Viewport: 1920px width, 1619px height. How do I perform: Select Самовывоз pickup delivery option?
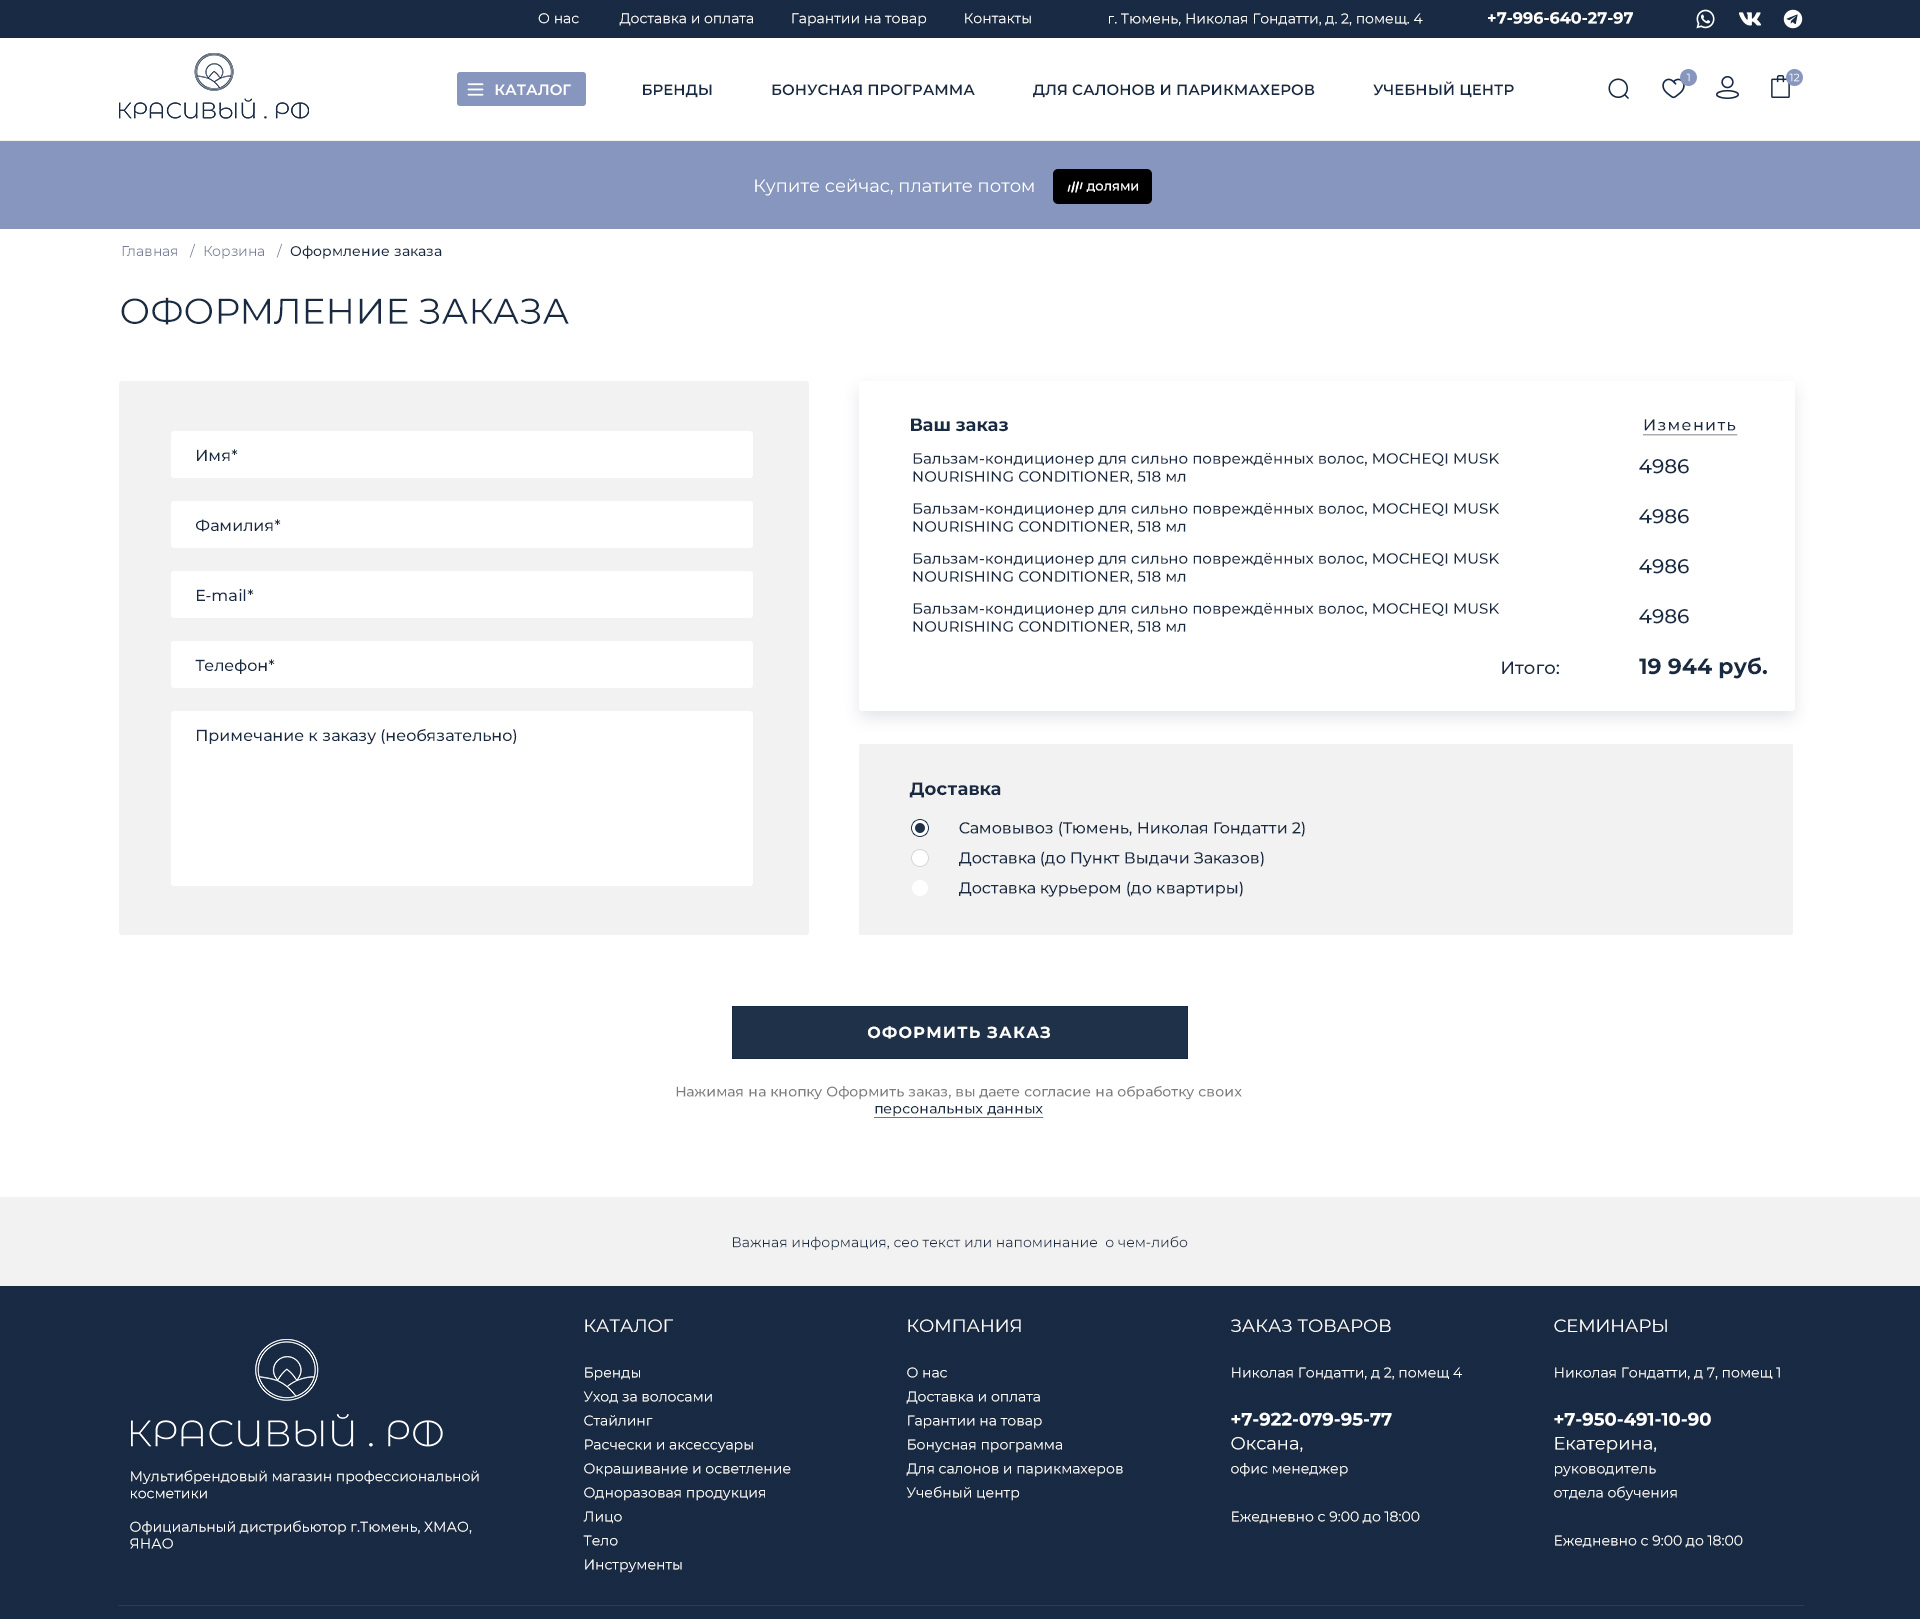point(920,828)
